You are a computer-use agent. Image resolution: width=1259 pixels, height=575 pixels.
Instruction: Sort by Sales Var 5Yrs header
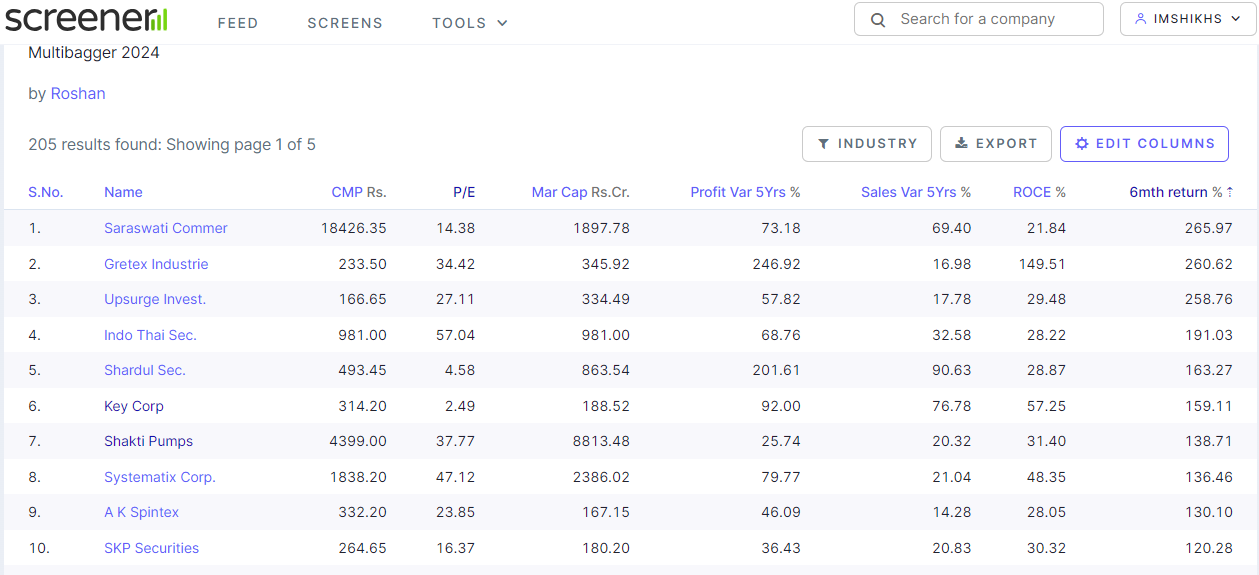pyautogui.click(x=916, y=192)
